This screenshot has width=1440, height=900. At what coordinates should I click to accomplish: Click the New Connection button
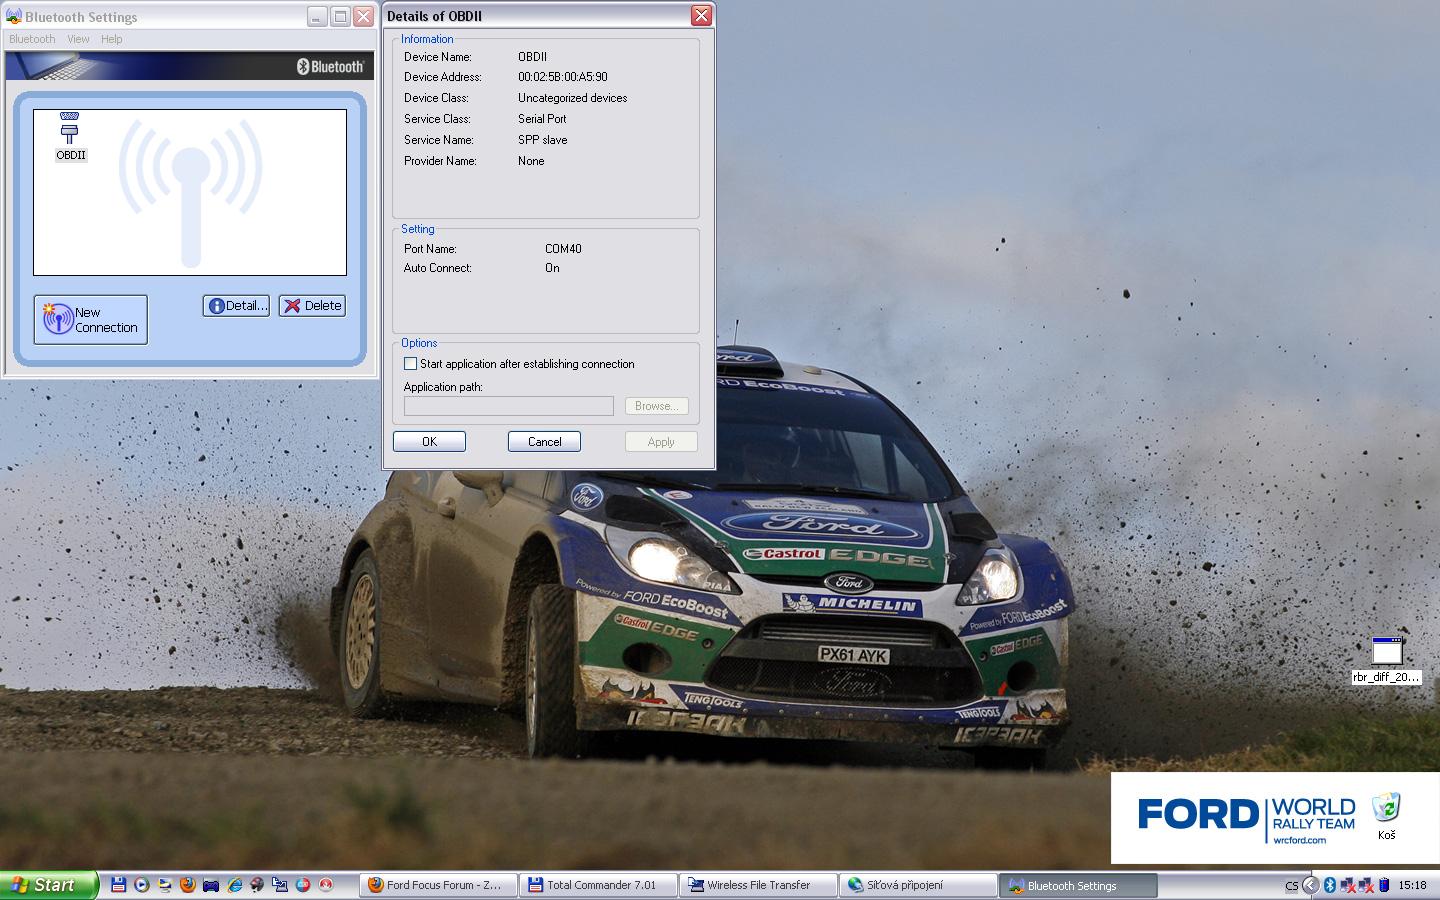coord(91,320)
